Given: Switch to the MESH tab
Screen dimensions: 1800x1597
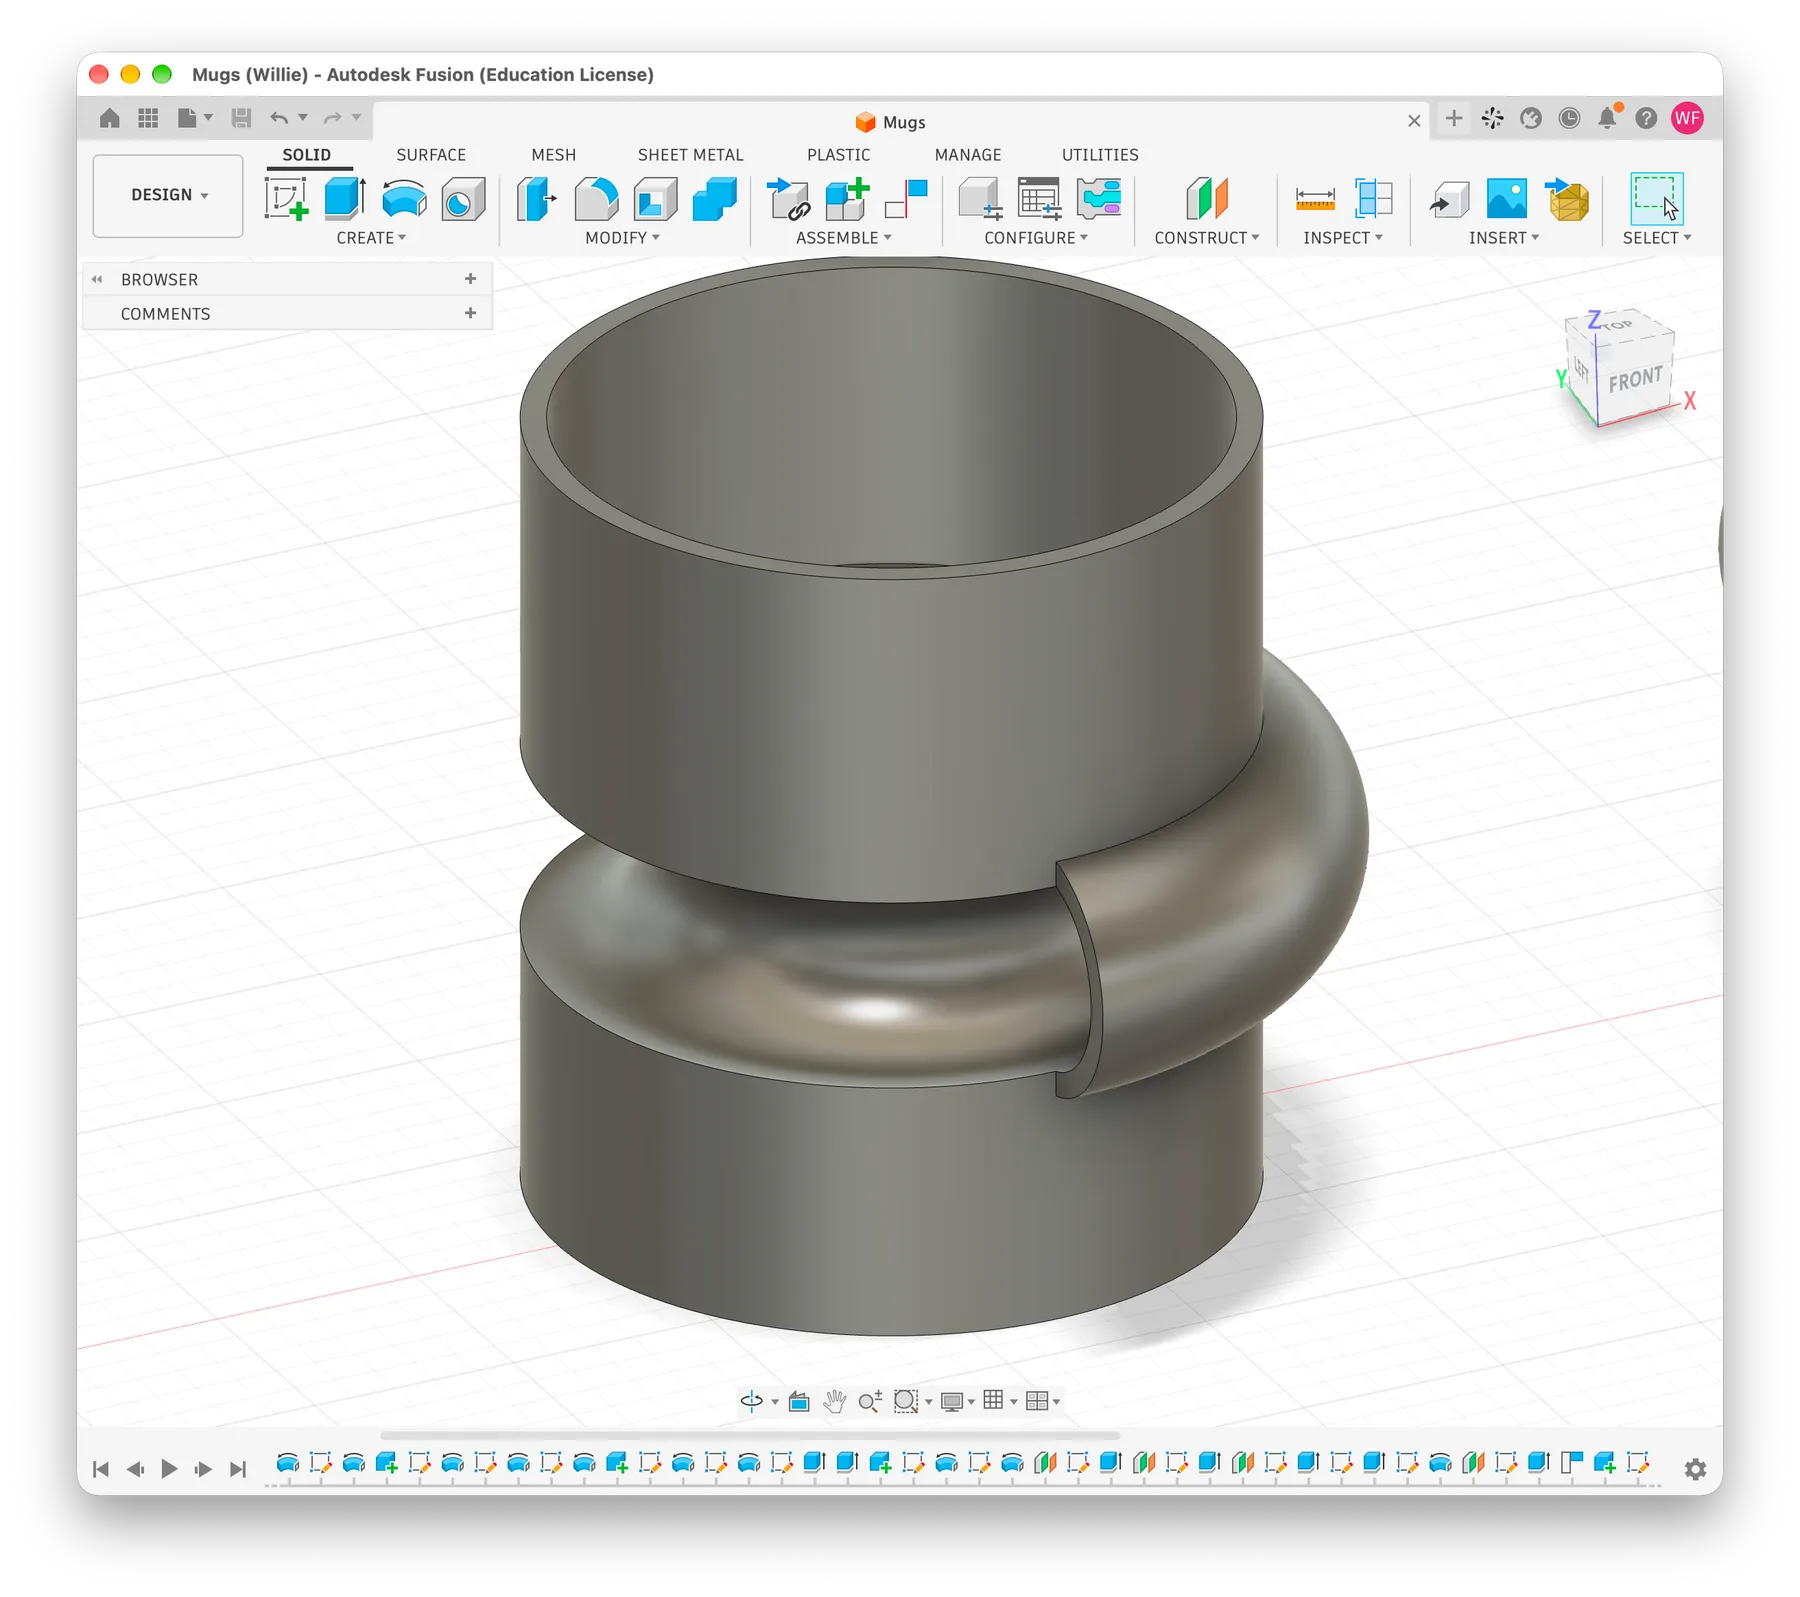Looking at the screenshot, I should click(553, 155).
